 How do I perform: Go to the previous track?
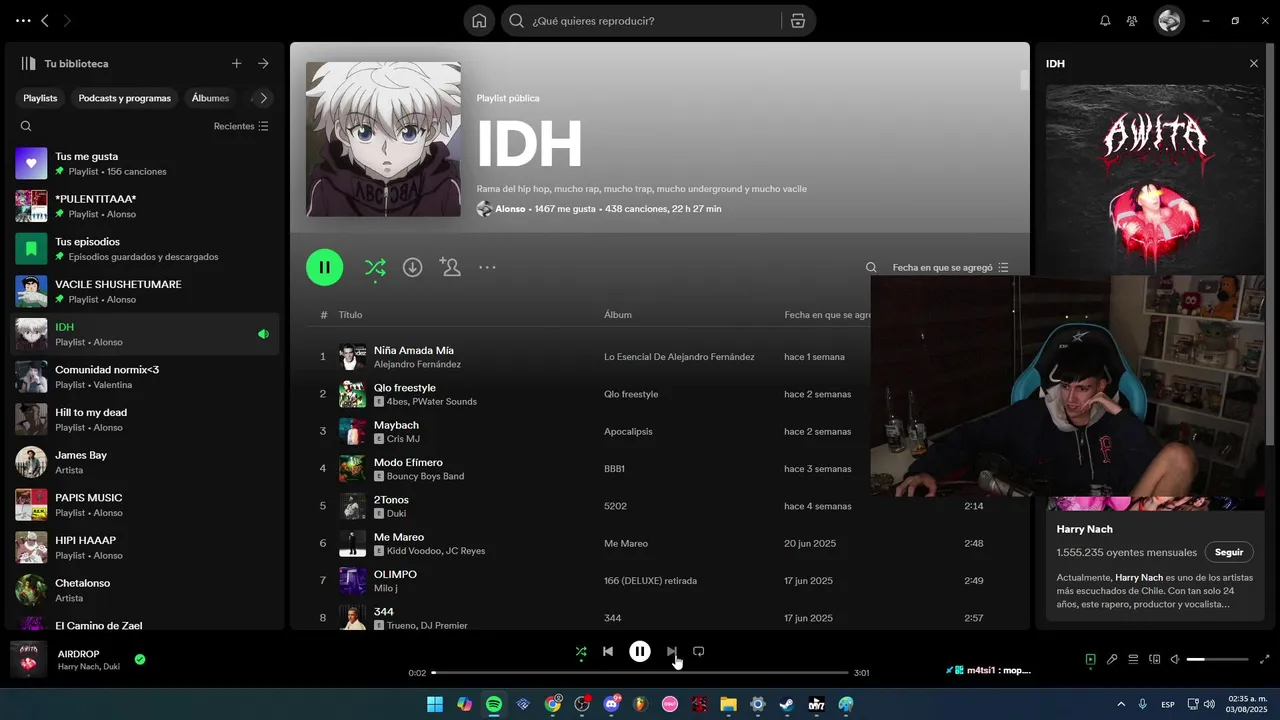pyautogui.click(x=608, y=651)
